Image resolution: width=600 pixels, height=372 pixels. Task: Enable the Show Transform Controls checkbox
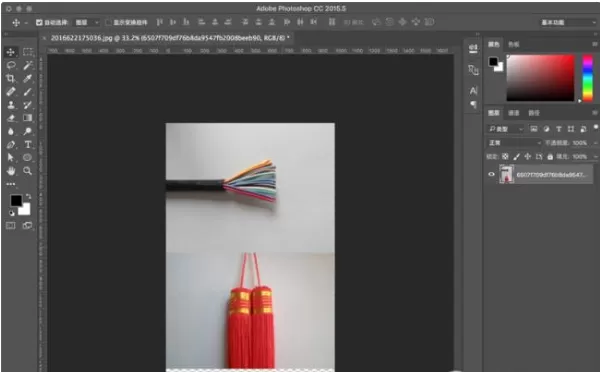(x=108, y=23)
